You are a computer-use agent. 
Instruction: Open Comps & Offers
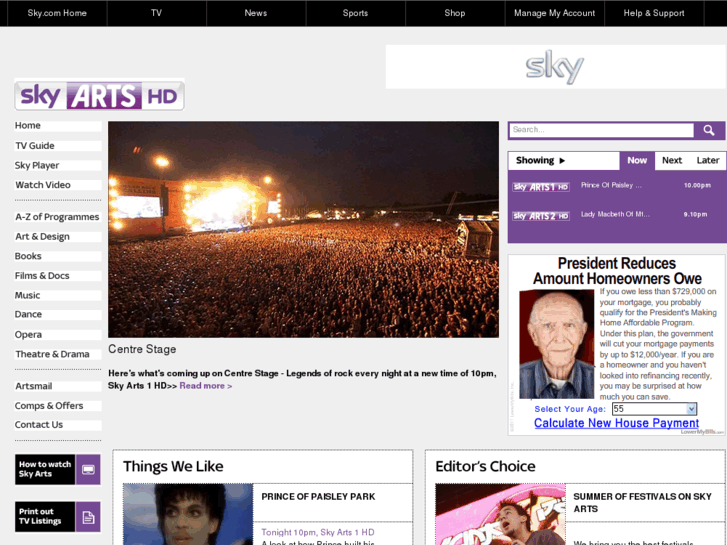pyautogui.click(x=57, y=405)
